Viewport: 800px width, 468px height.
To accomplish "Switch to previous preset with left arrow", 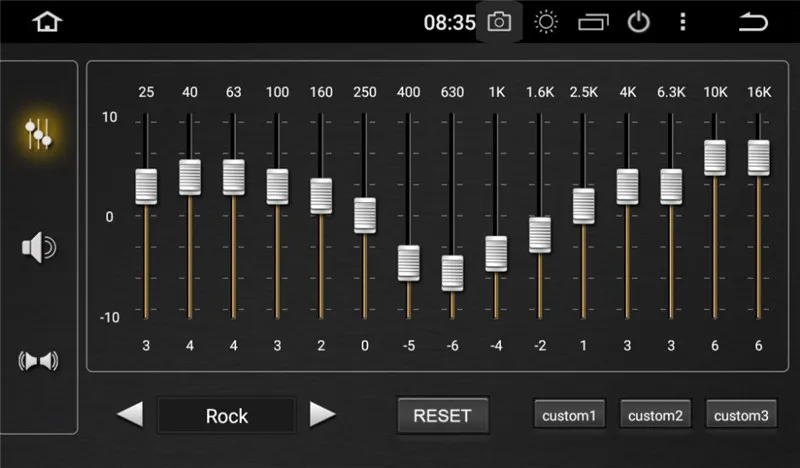I will pyautogui.click(x=130, y=414).
